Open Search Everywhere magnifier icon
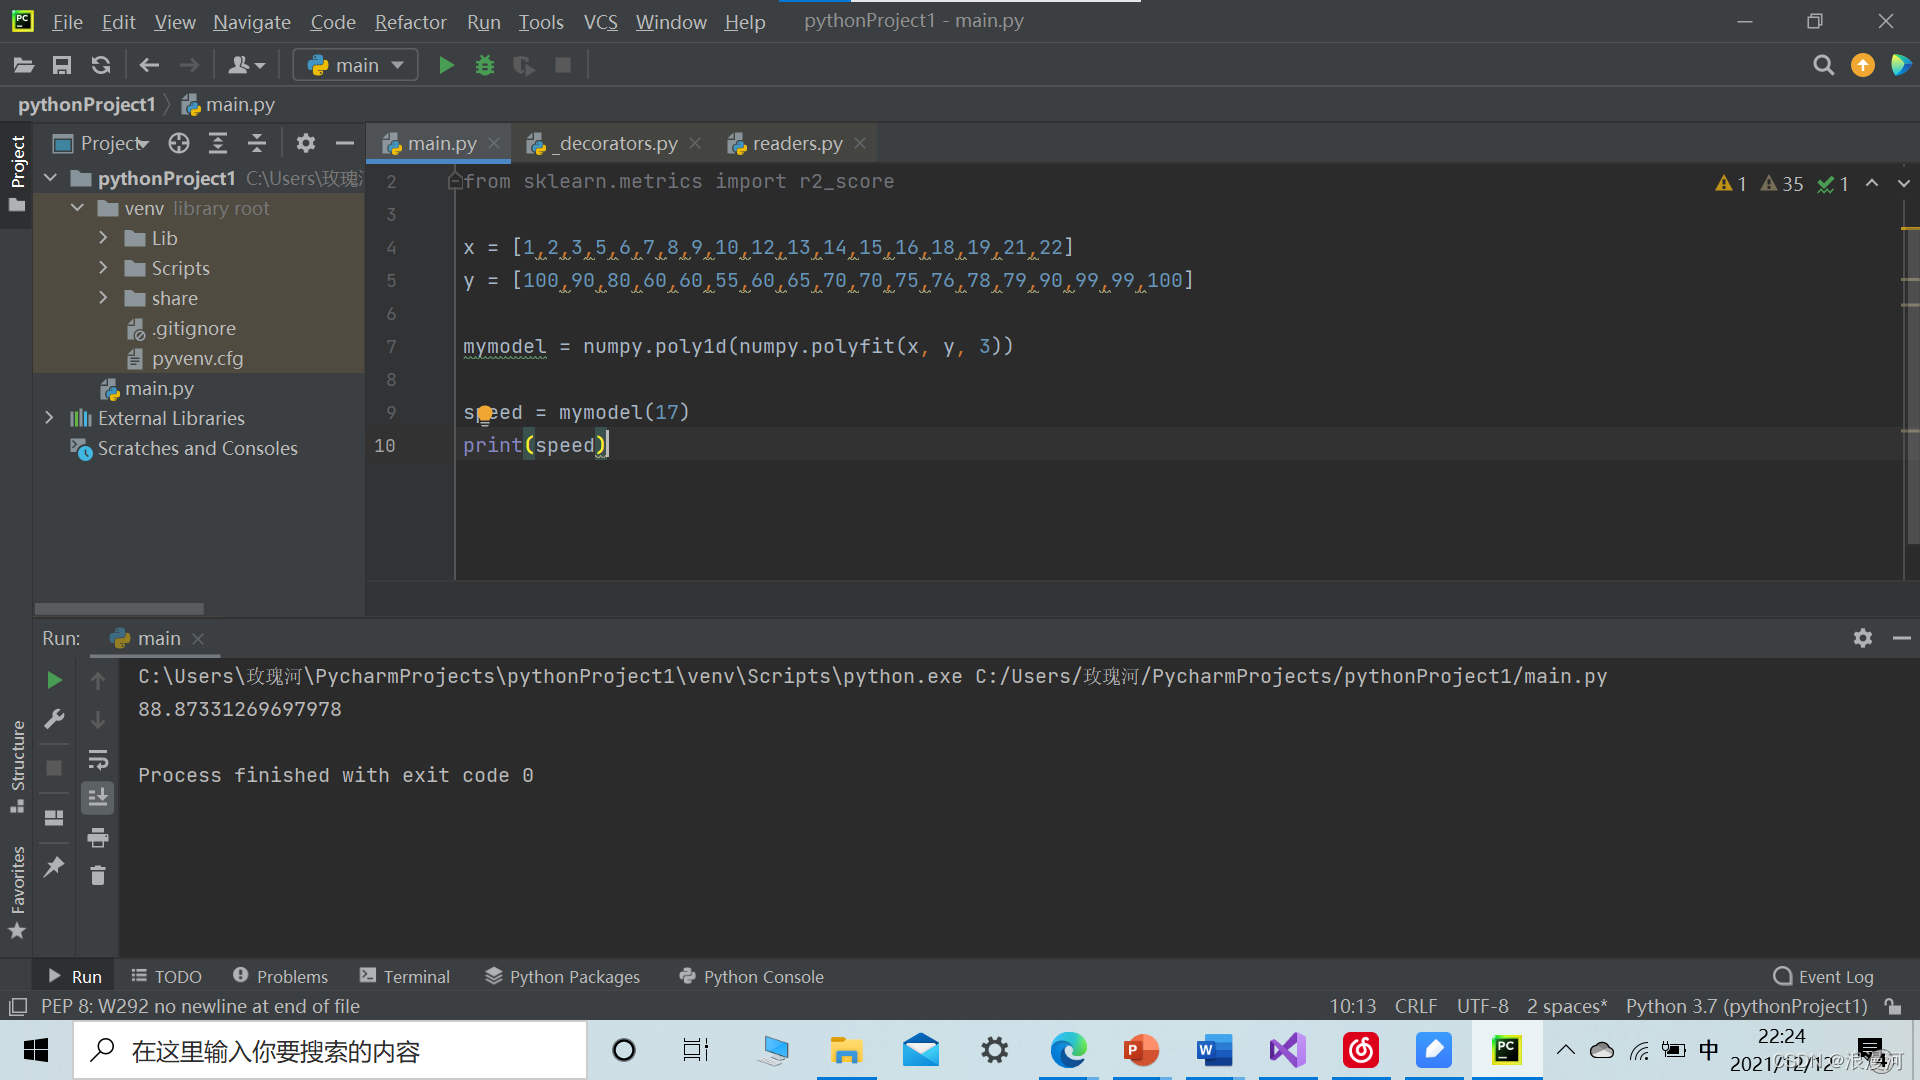 tap(1823, 65)
